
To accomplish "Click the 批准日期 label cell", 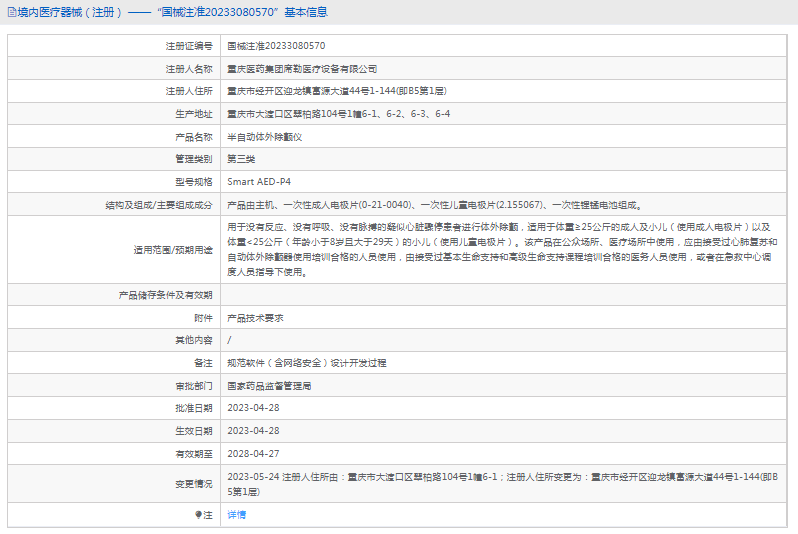I will coord(114,408).
